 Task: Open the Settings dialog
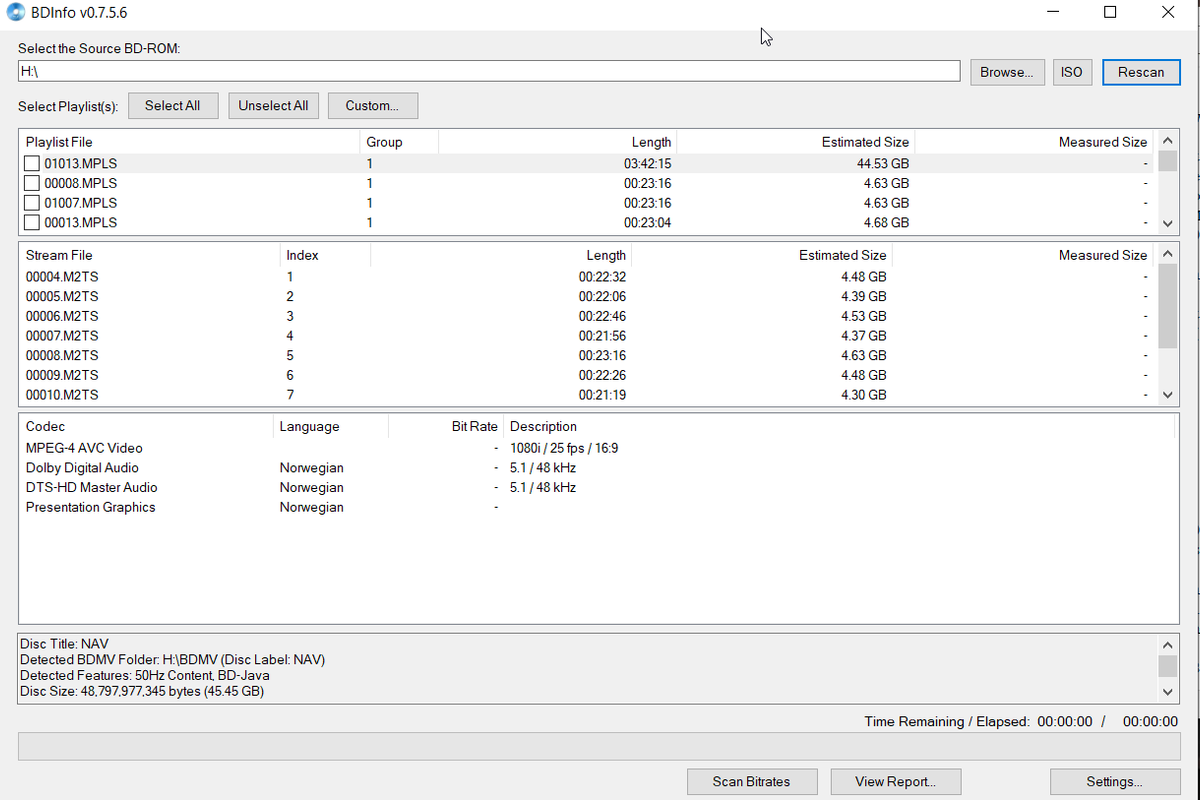[x=1115, y=781]
